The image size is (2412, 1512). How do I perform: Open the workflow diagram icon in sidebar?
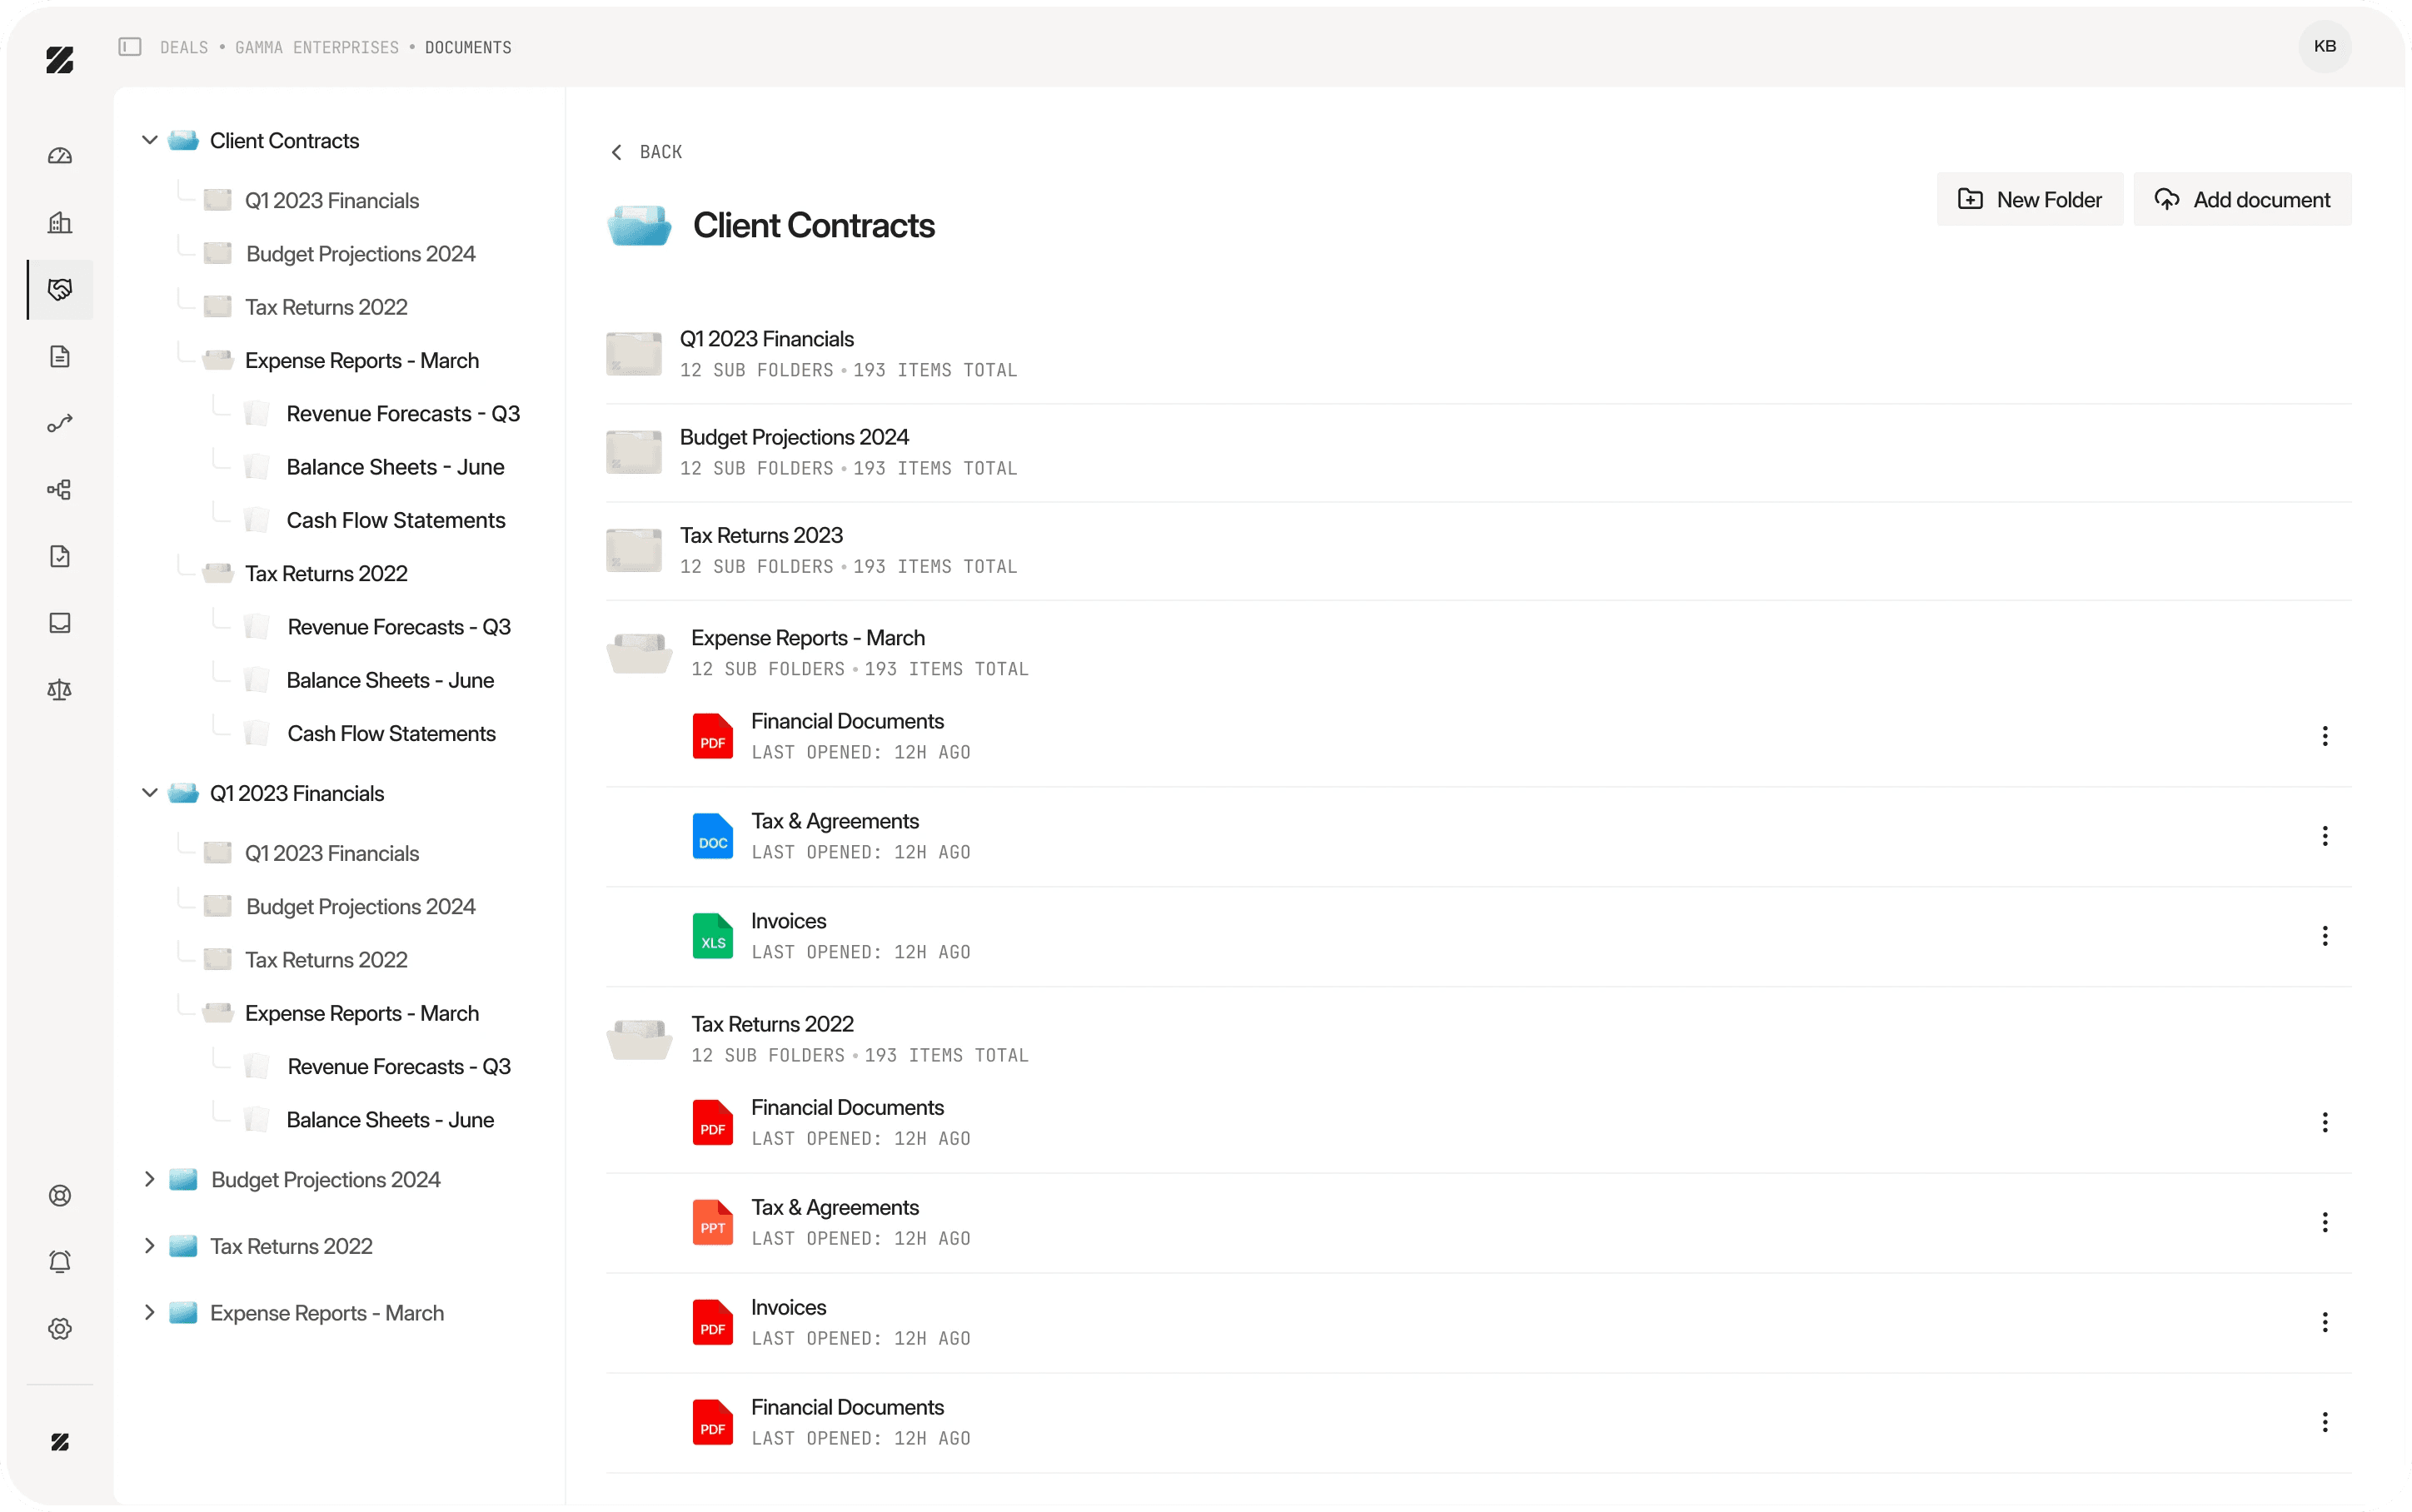click(60, 489)
